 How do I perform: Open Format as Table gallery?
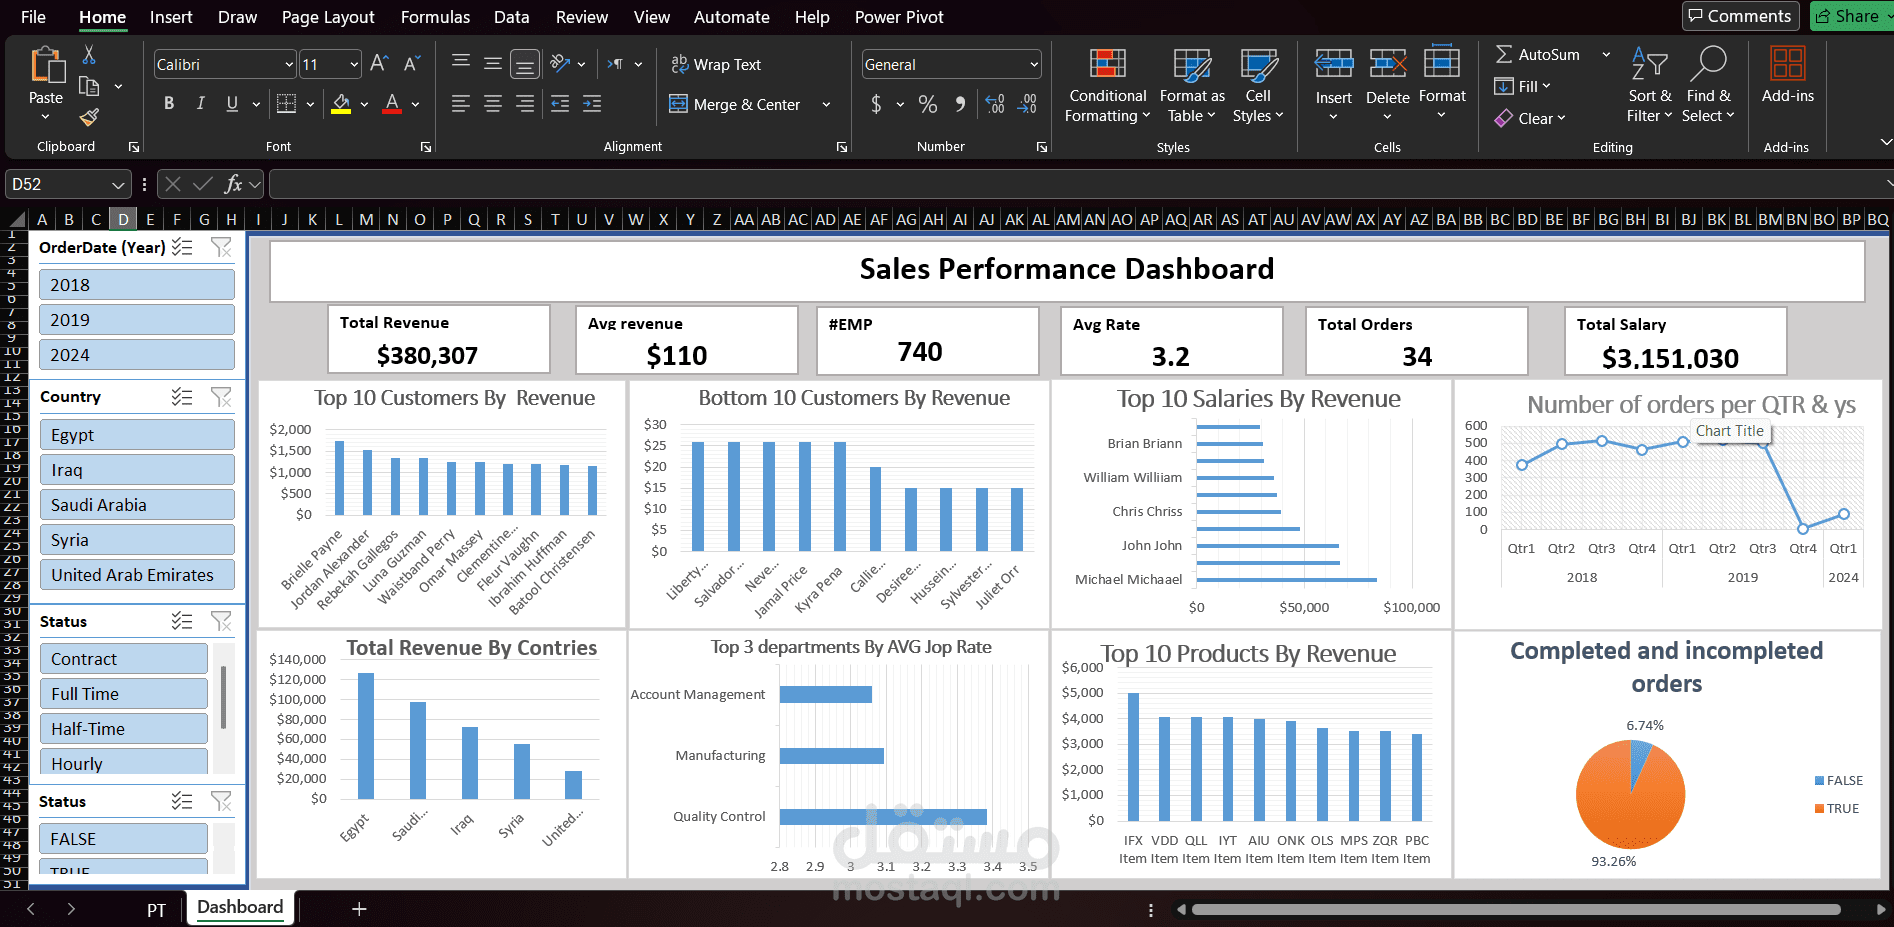[1192, 86]
